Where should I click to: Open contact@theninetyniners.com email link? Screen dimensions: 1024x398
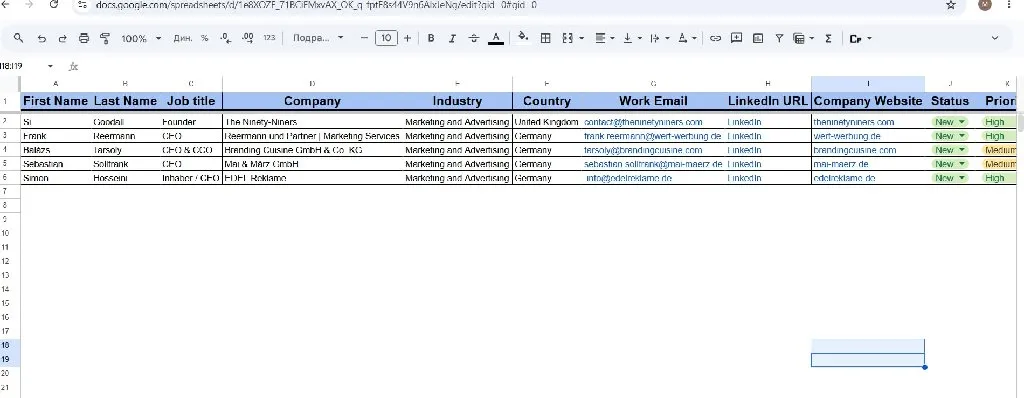coord(643,122)
